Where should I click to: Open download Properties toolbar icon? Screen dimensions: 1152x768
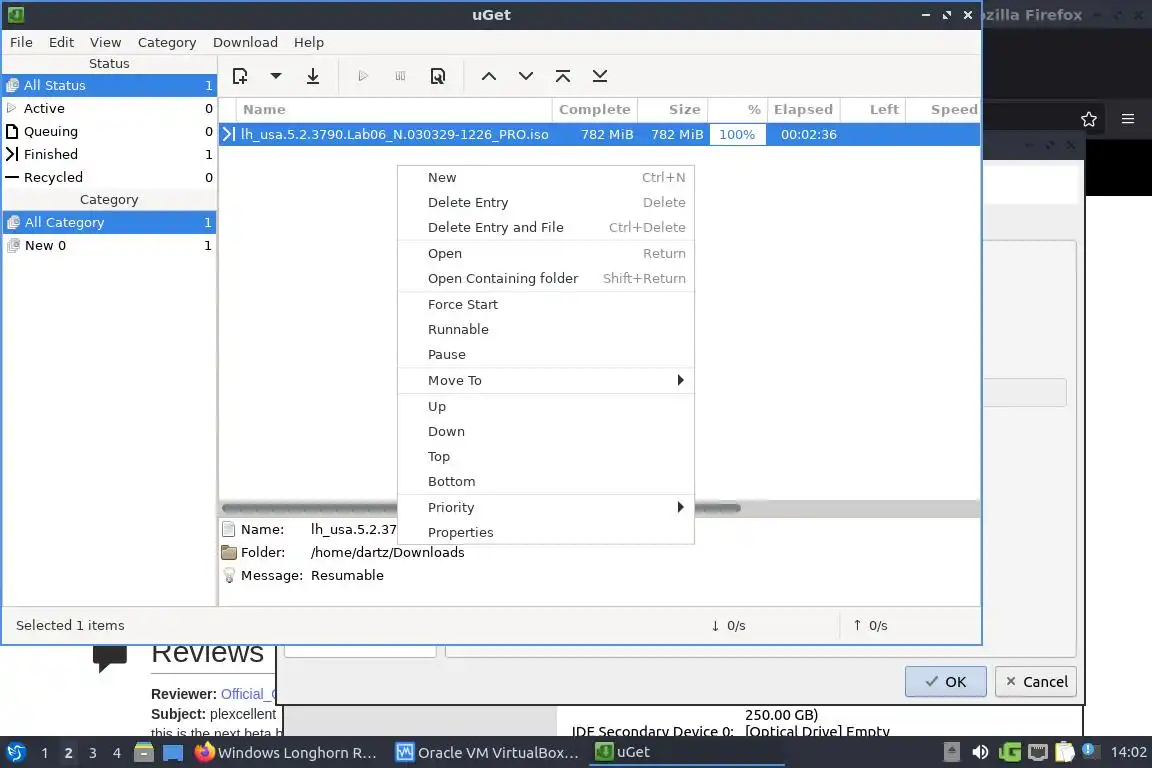pyautogui.click(x=438, y=76)
